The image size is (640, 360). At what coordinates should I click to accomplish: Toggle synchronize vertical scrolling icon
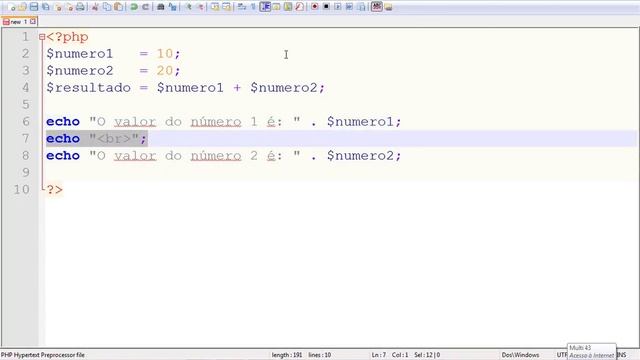[215, 7]
